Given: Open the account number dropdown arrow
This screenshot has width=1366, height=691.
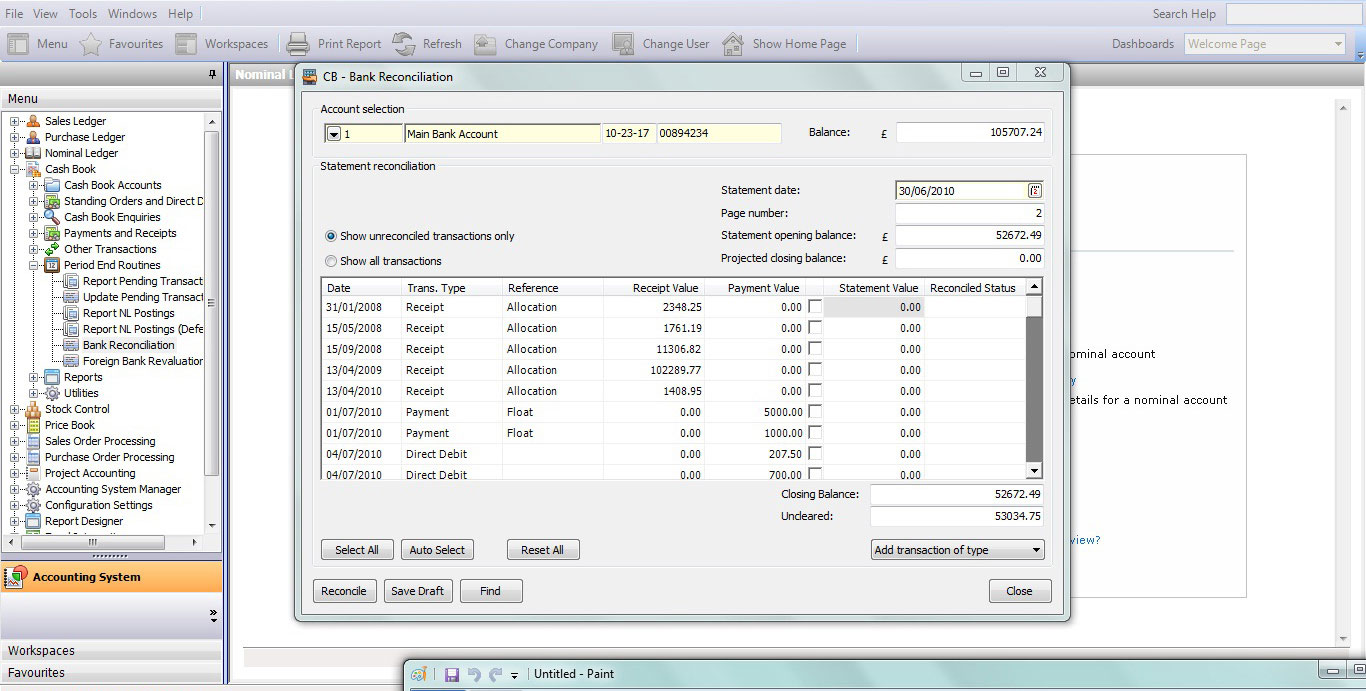Looking at the screenshot, I should 333,134.
